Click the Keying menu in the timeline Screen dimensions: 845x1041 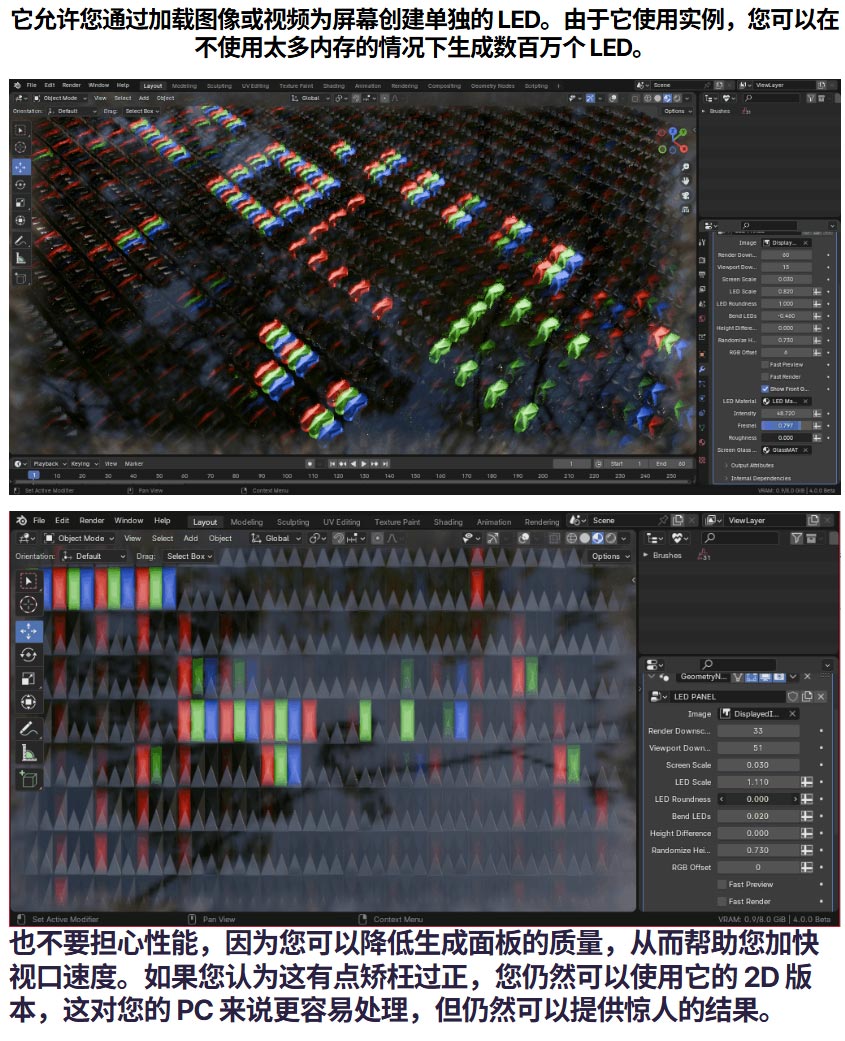tap(82, 464)
